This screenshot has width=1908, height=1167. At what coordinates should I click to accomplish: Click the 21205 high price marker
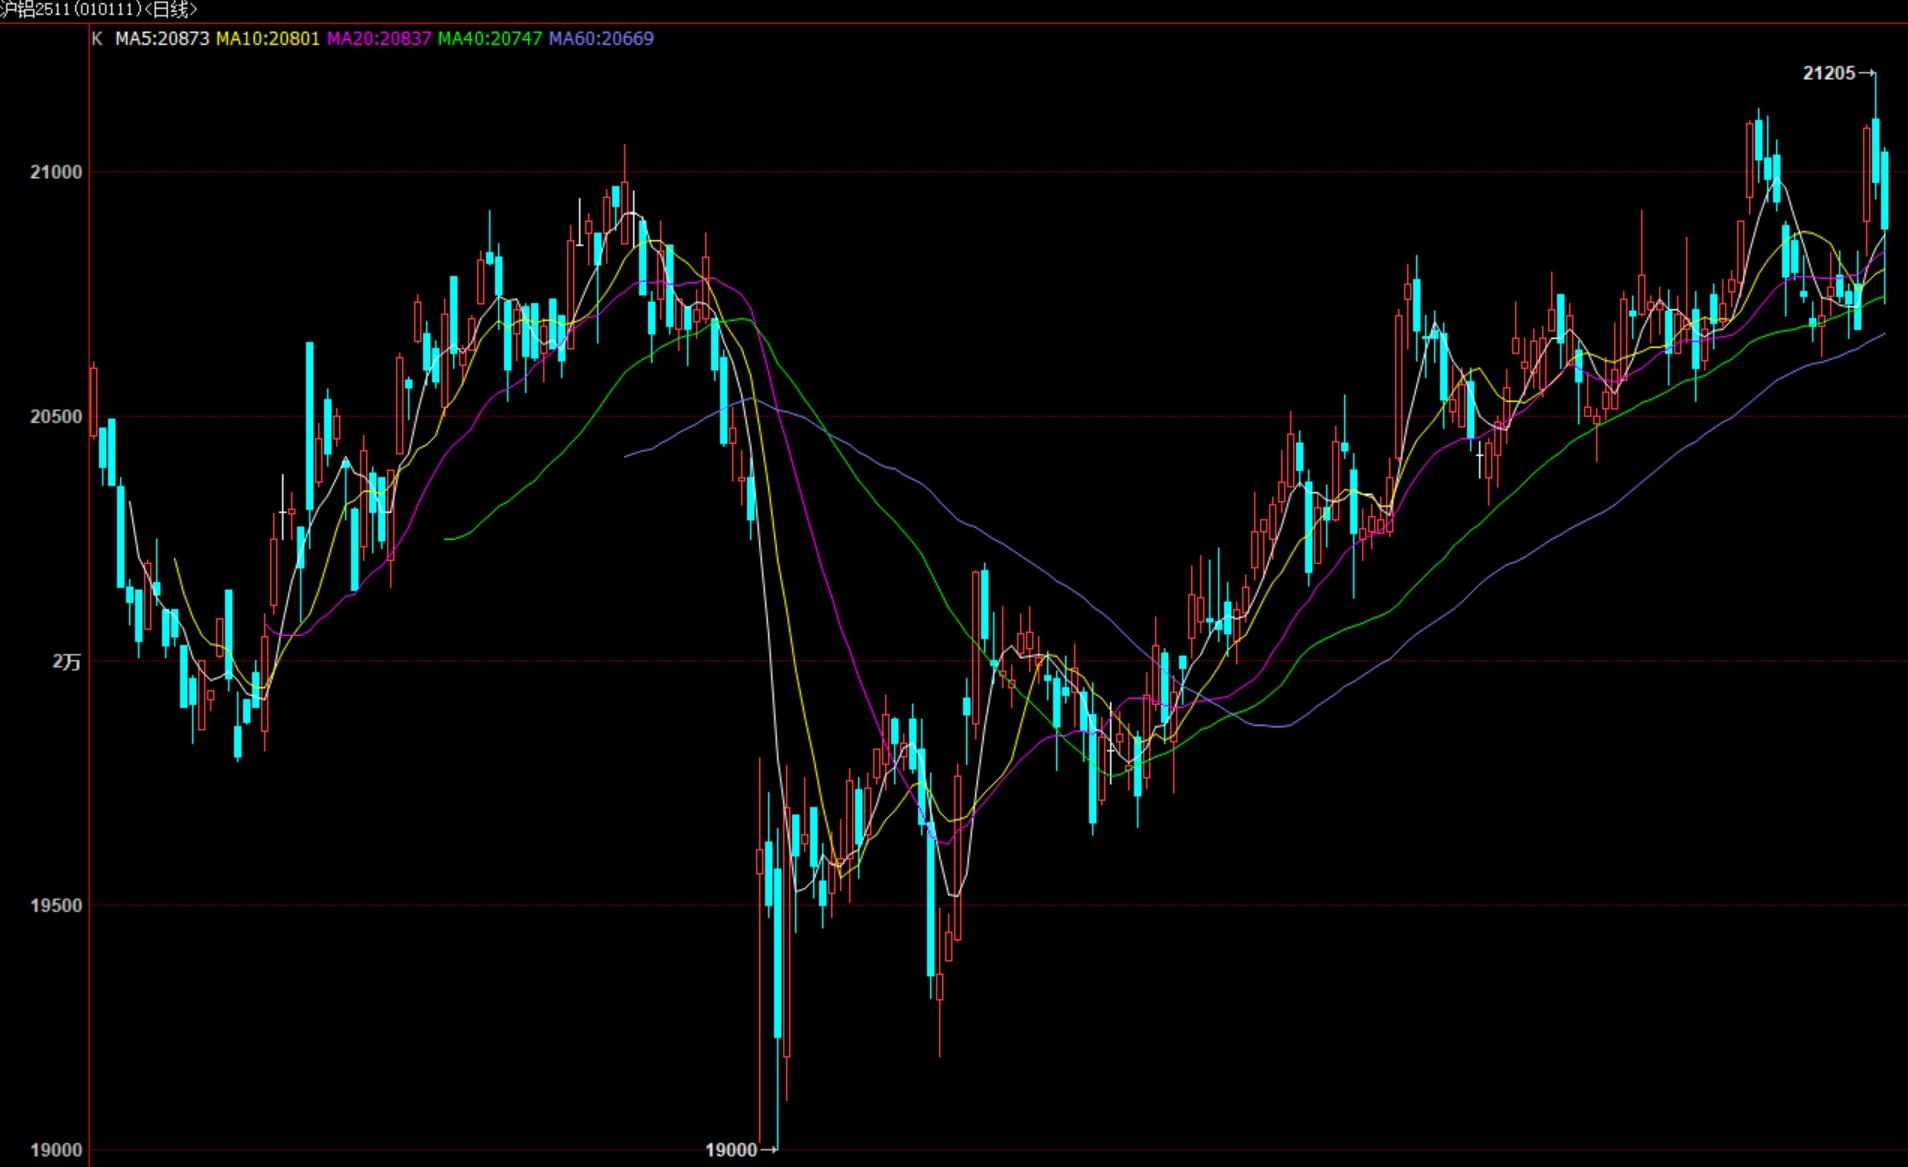pos(1829,73)
